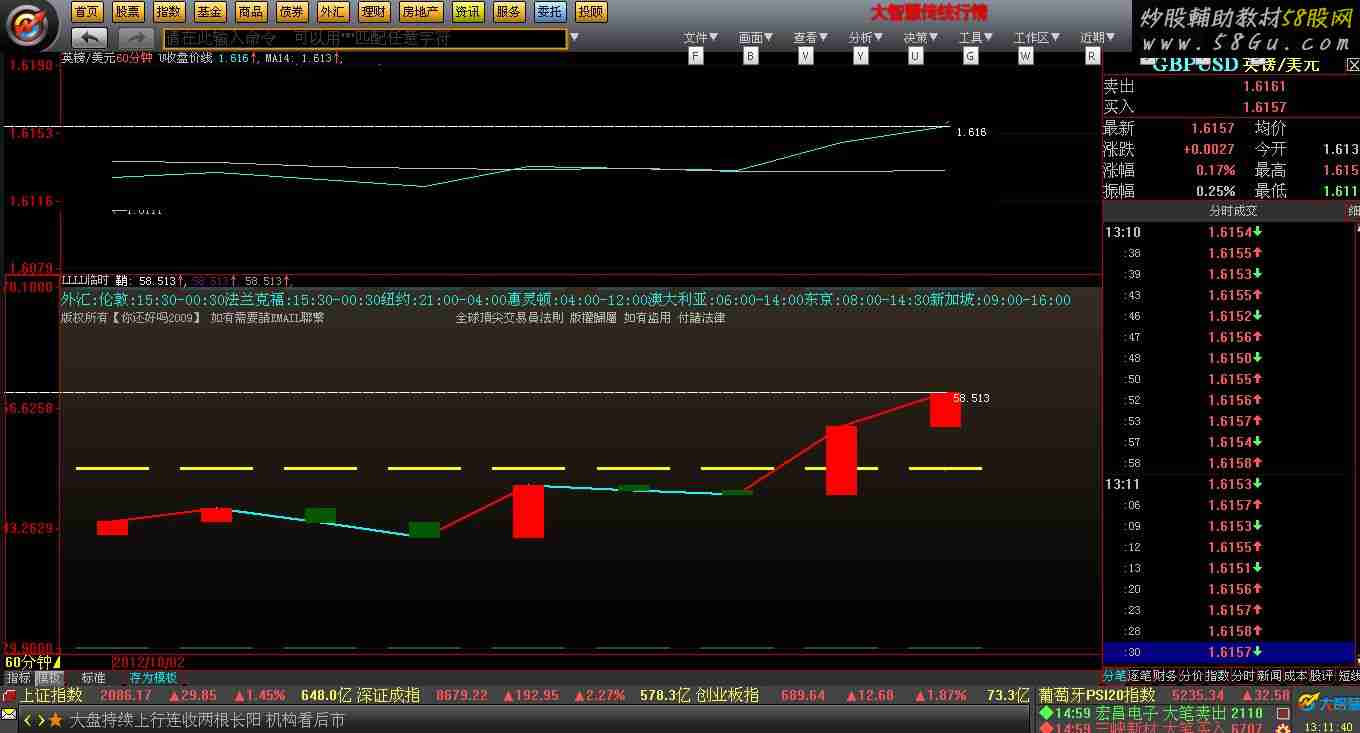The height and width of the screenshot is (733, 1360).
Task: Open the 查看 menu
Action: [811, 38]
